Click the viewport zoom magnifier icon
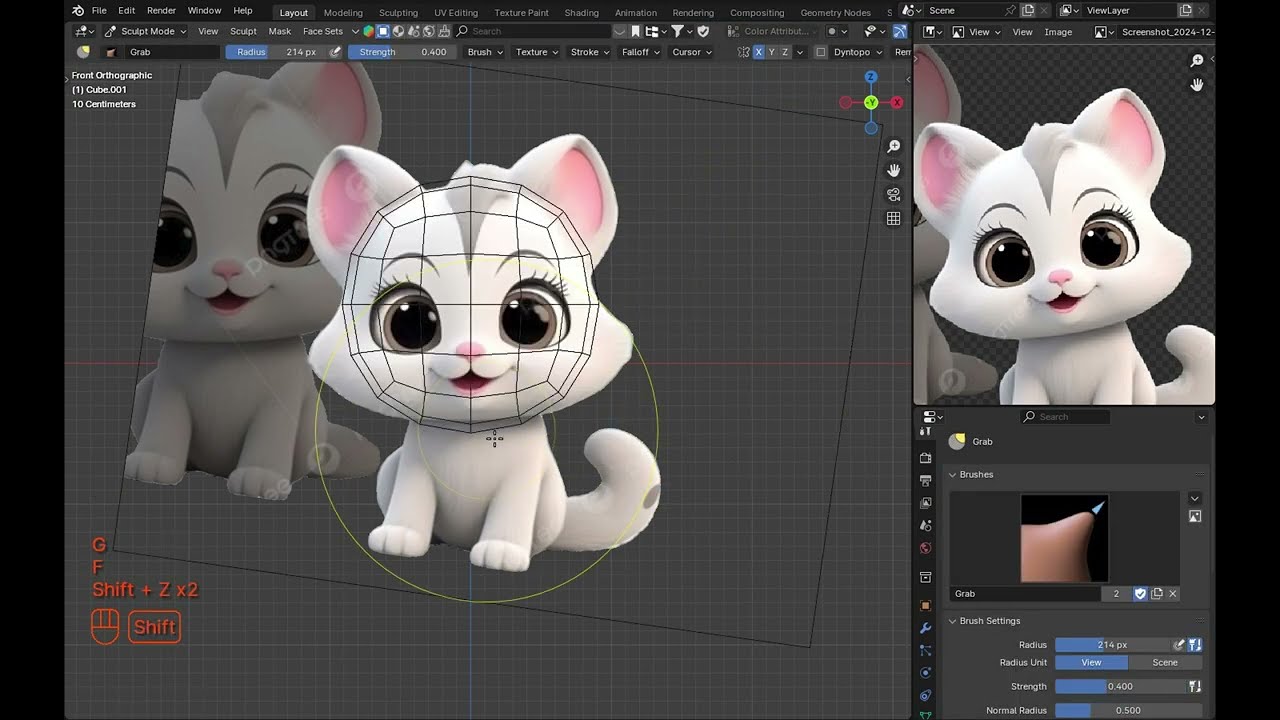The image size is (1280, 720). click(894, 147)
